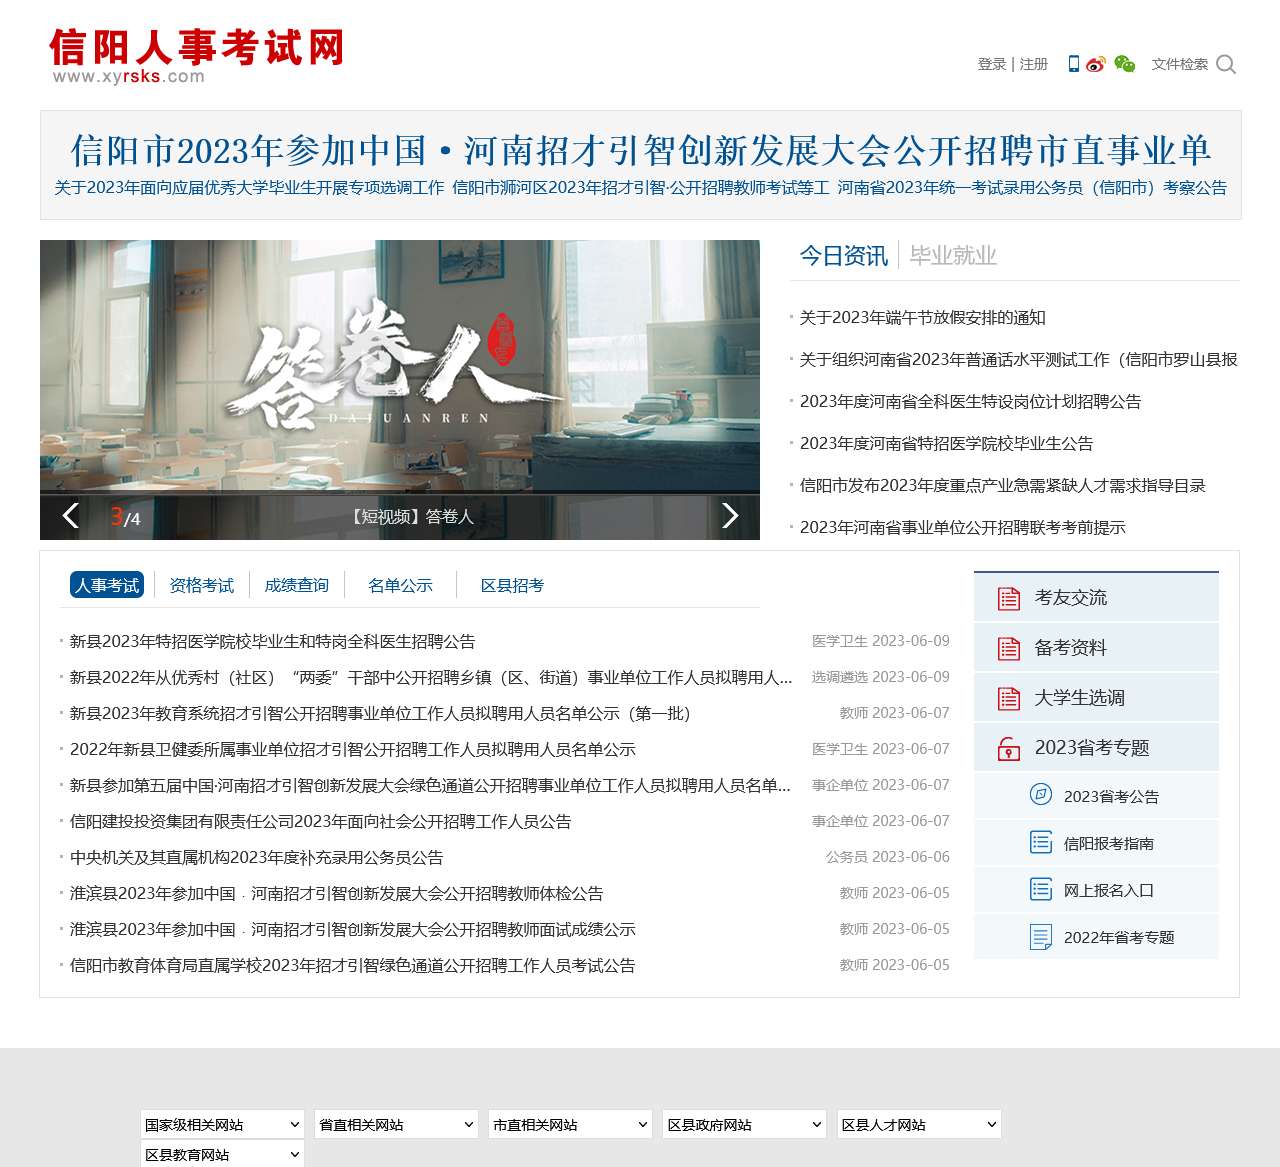Expand the 区县教育网站 dropdown
The width and height of the screenshot is (1280, 1167).
click(x=222, y=1154)
